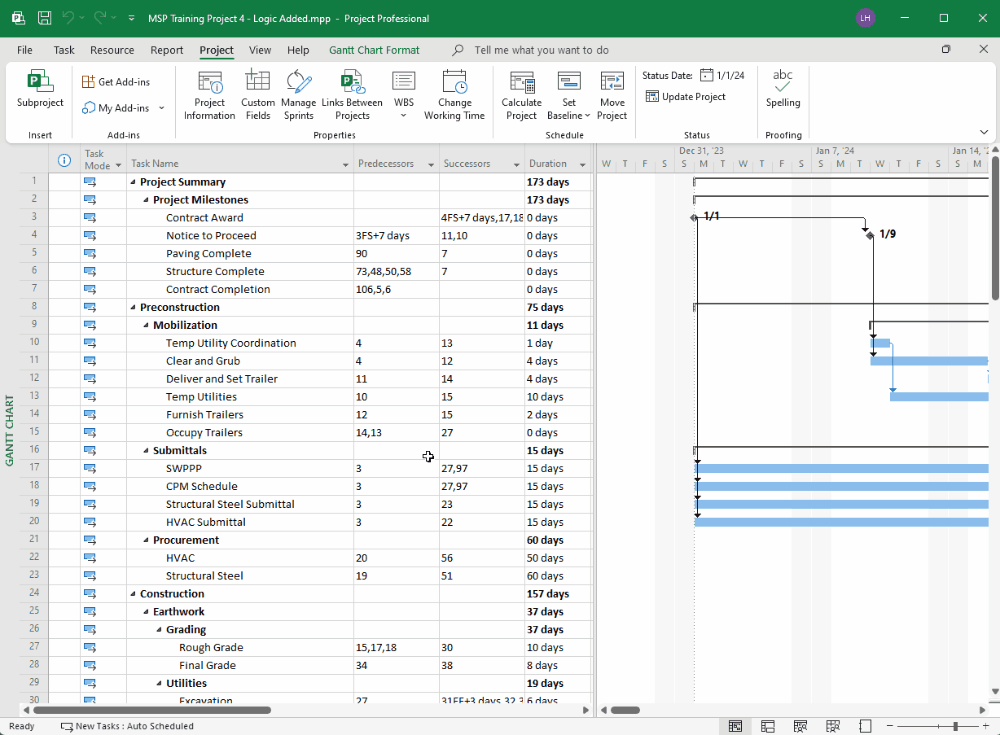The image size is (1000, 735).
Task: Open the Task tab
Action: (x=64, y=50)
